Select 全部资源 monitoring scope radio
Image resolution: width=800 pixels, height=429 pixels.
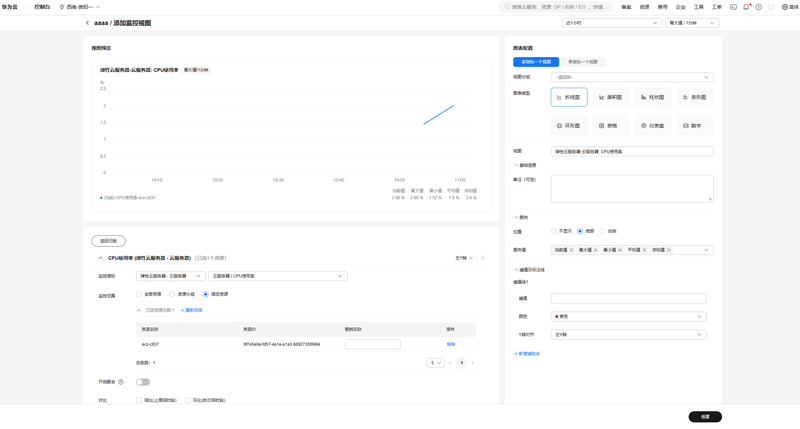click(x=139, y=294)
